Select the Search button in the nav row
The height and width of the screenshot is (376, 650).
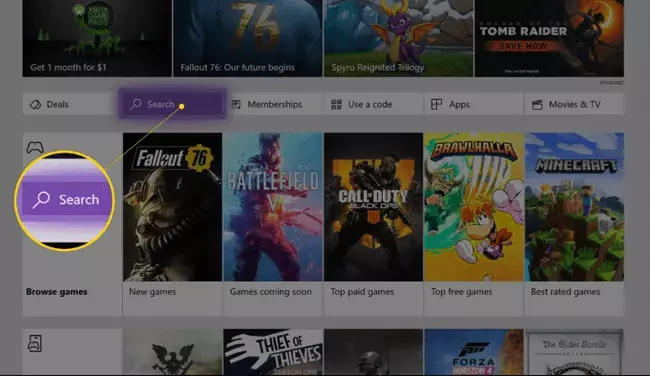[172, 104]
